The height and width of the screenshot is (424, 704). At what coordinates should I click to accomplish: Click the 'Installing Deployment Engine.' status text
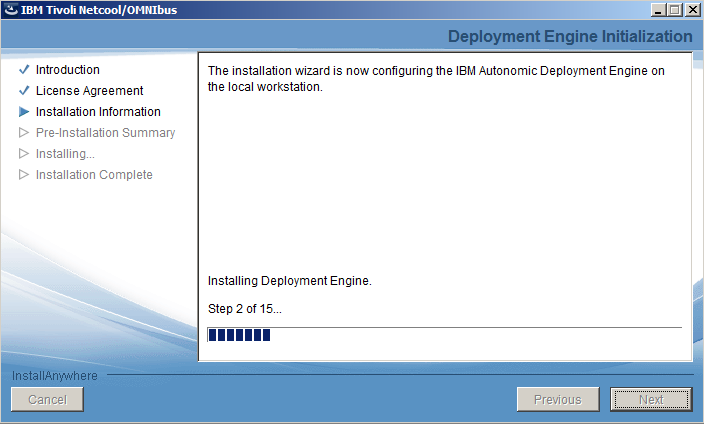pos(290,281)
